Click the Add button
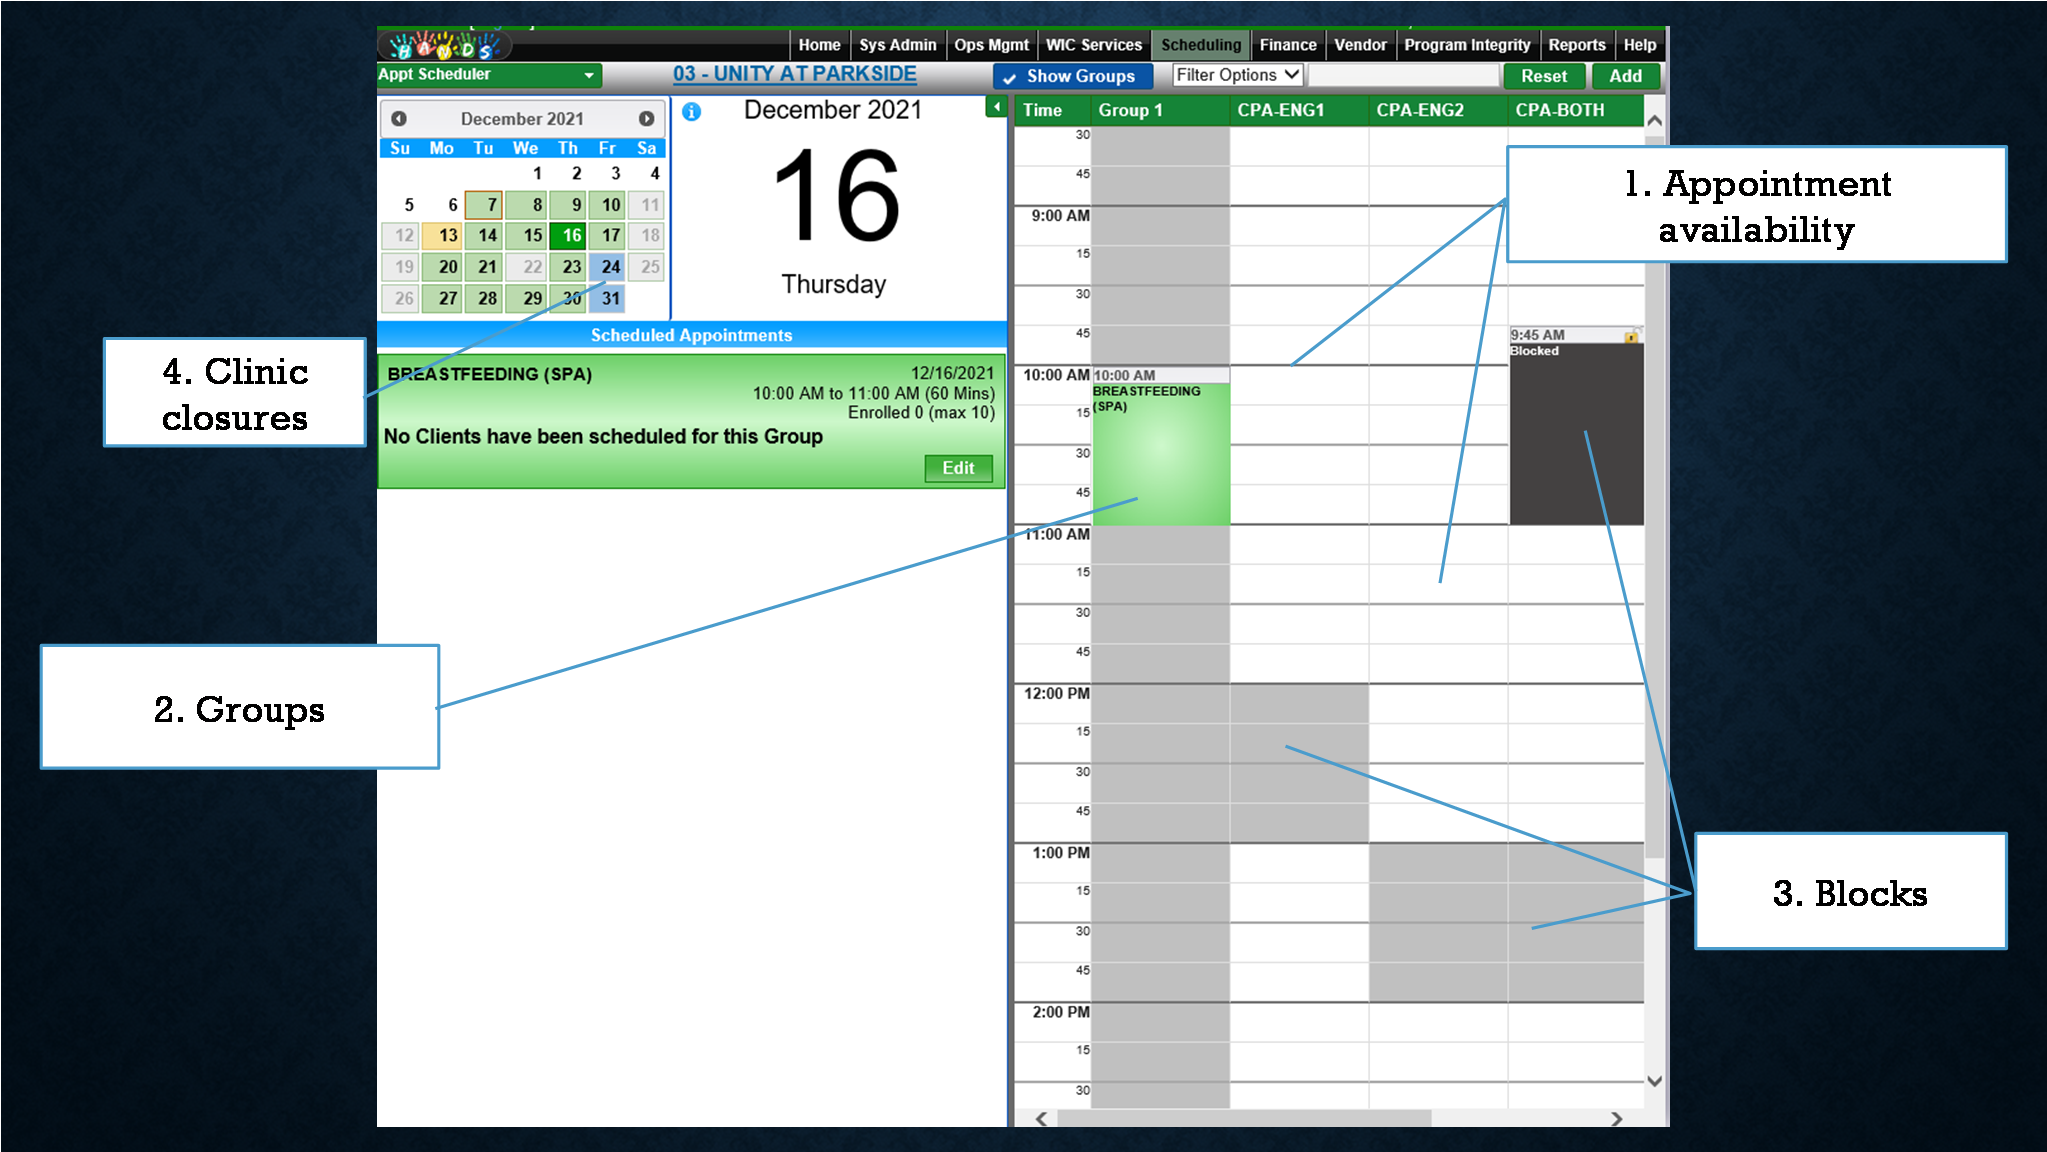Screen dimensions: 2047x1152 1625,76
